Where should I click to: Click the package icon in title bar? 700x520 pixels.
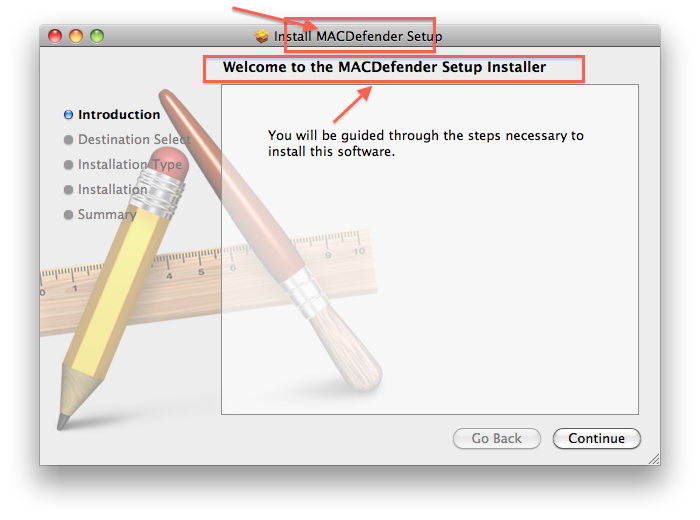pos(262,36)
